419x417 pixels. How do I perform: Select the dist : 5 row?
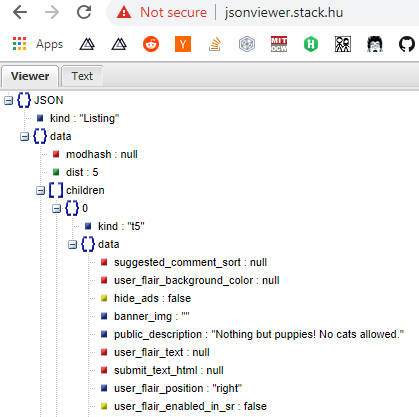point(82,172)
